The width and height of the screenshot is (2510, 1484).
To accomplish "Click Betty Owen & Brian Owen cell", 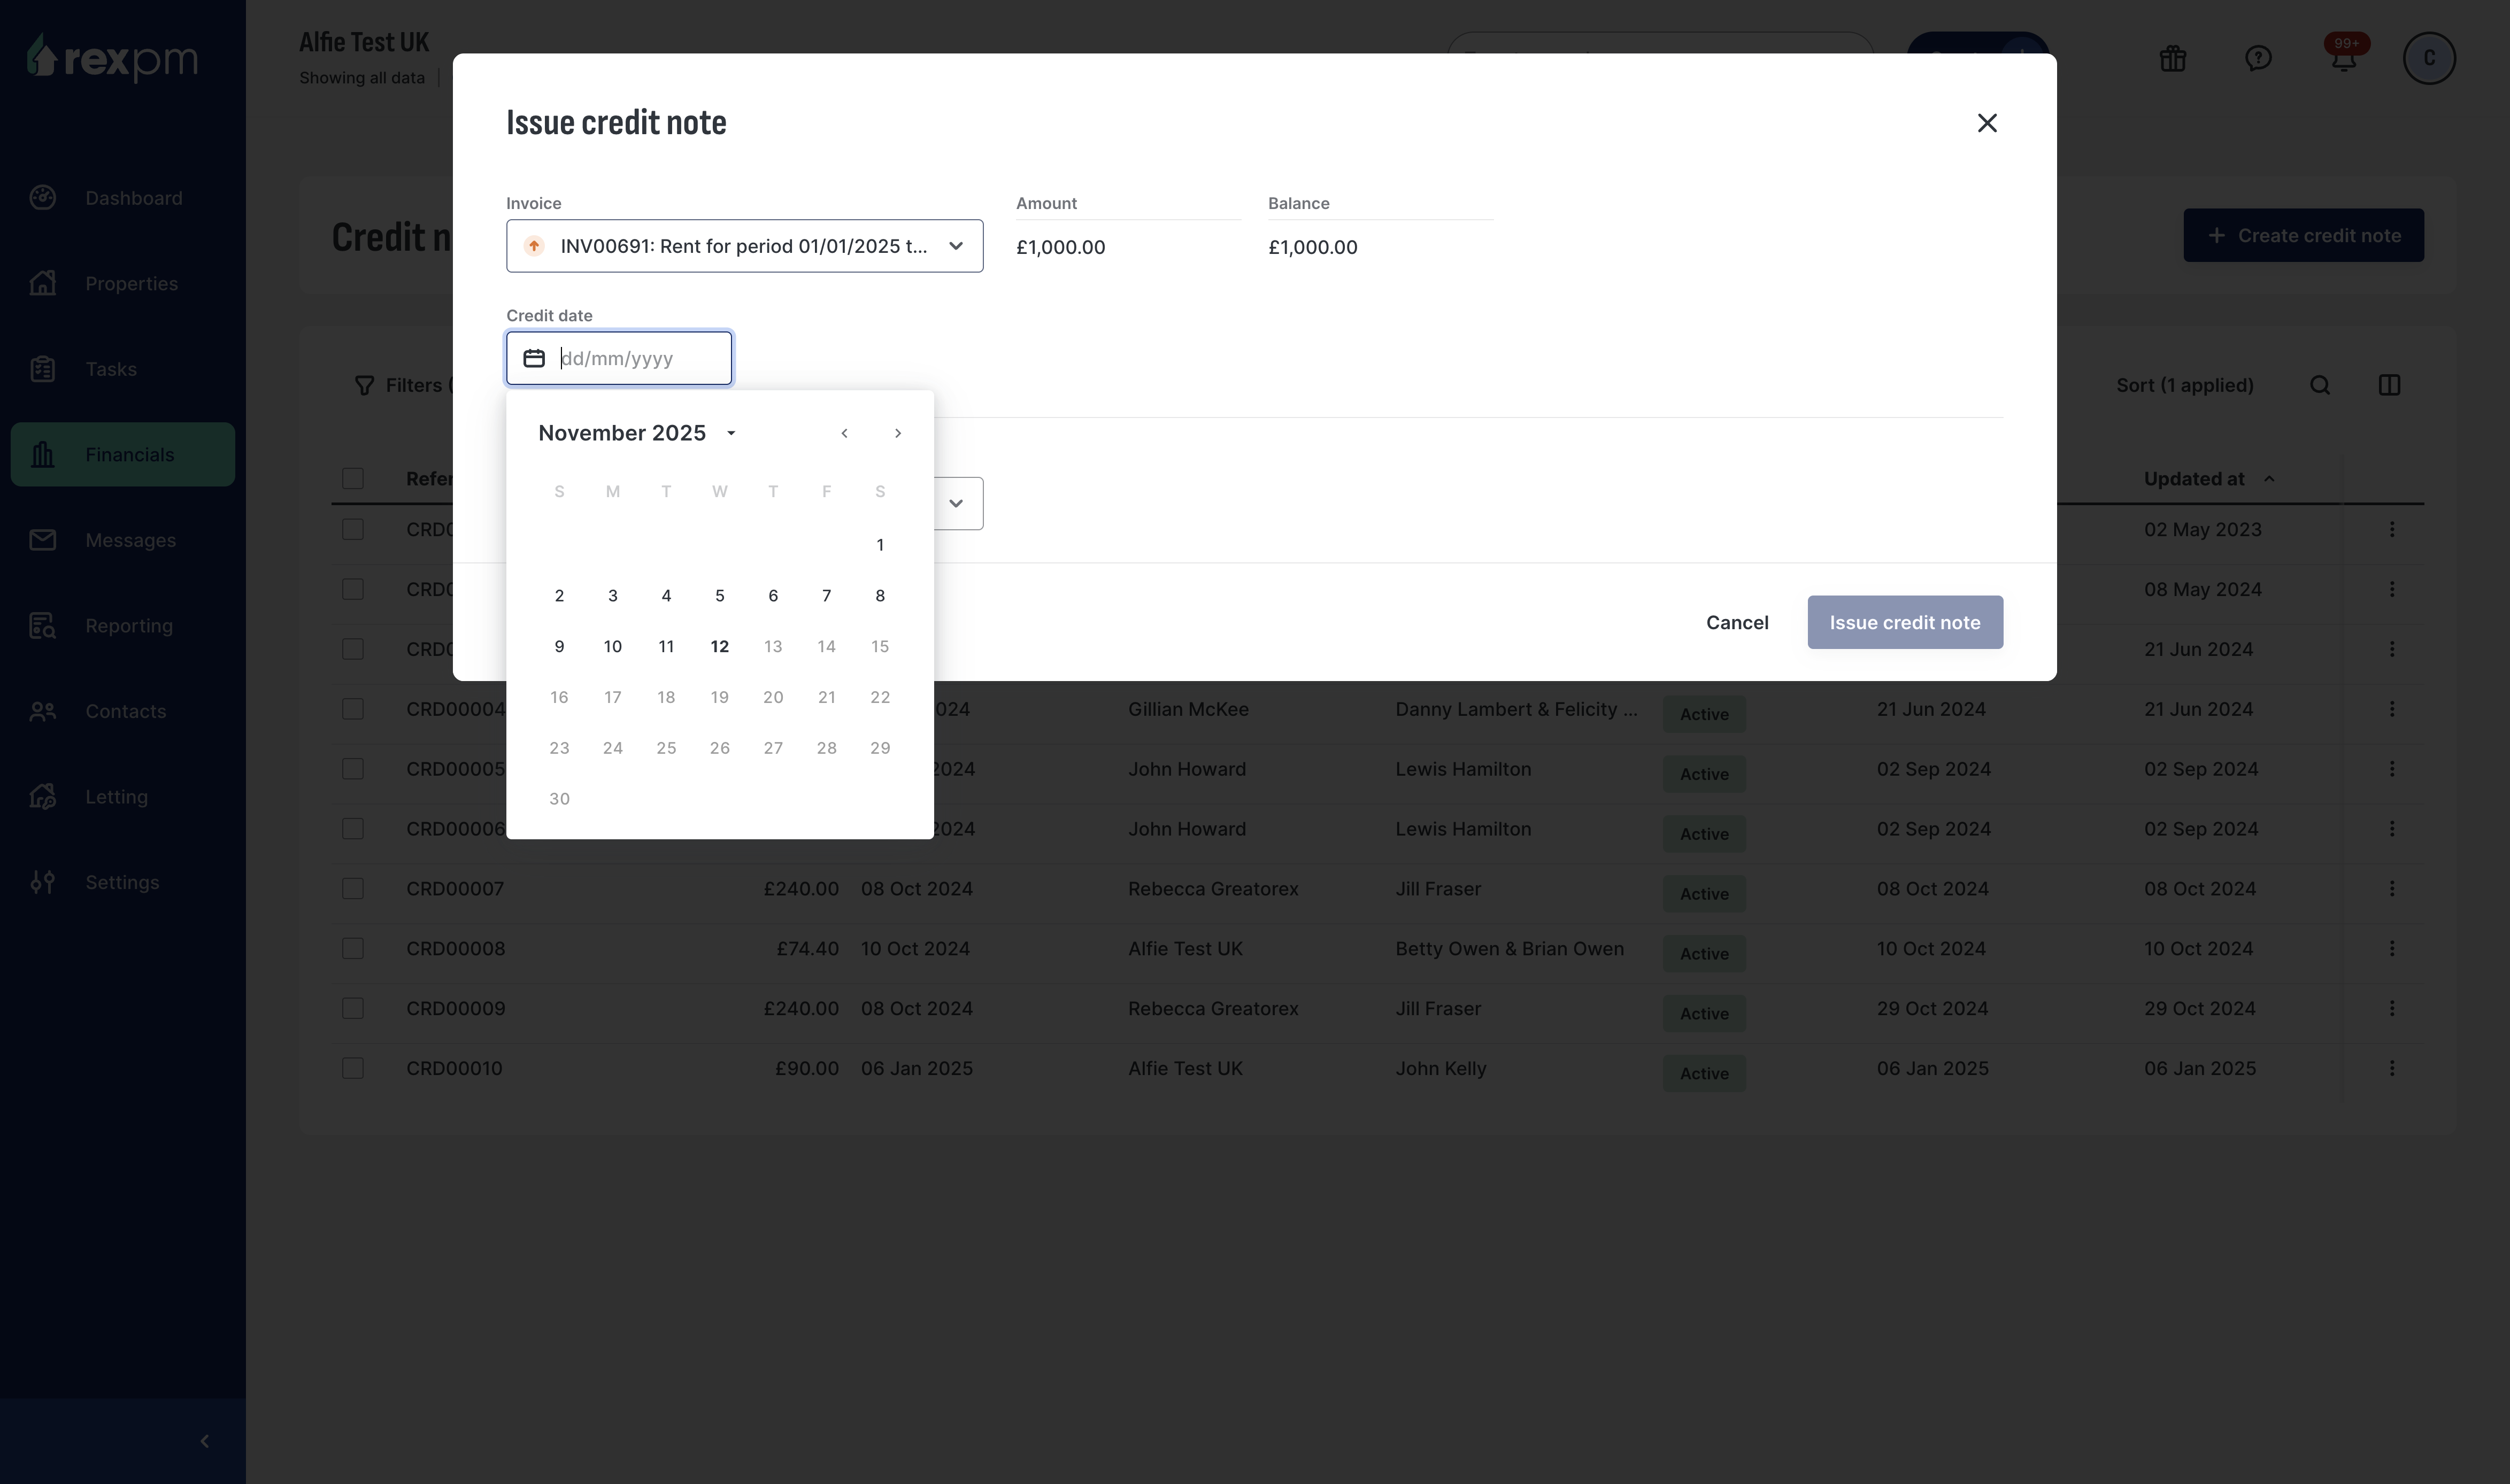I will tap(1509, 949).
